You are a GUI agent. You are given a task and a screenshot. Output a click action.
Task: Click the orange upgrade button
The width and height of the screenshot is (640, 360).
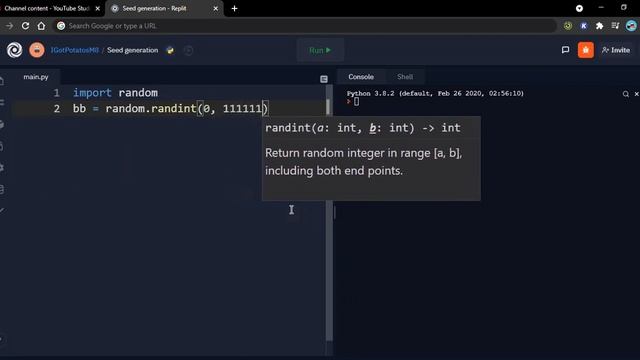click(586, 50)
